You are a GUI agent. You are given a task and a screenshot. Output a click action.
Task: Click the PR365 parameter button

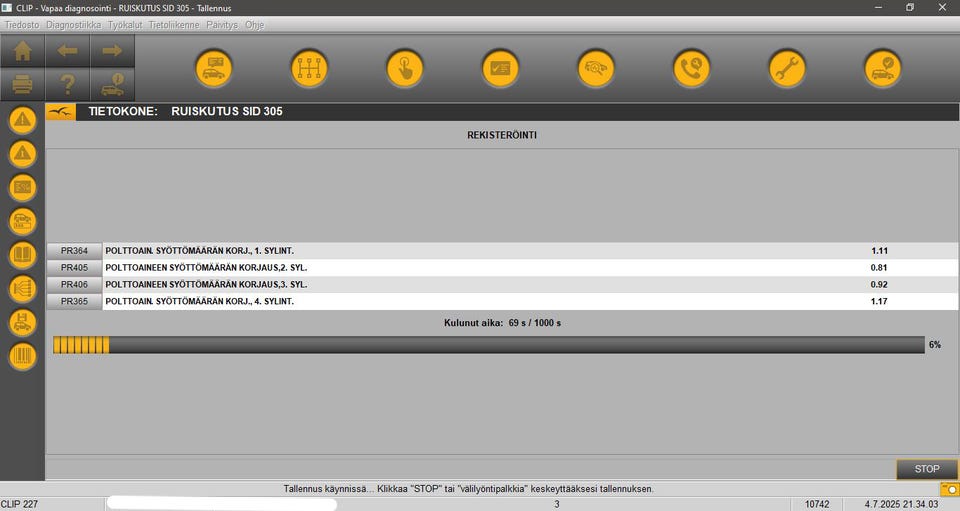coord(74,301)
